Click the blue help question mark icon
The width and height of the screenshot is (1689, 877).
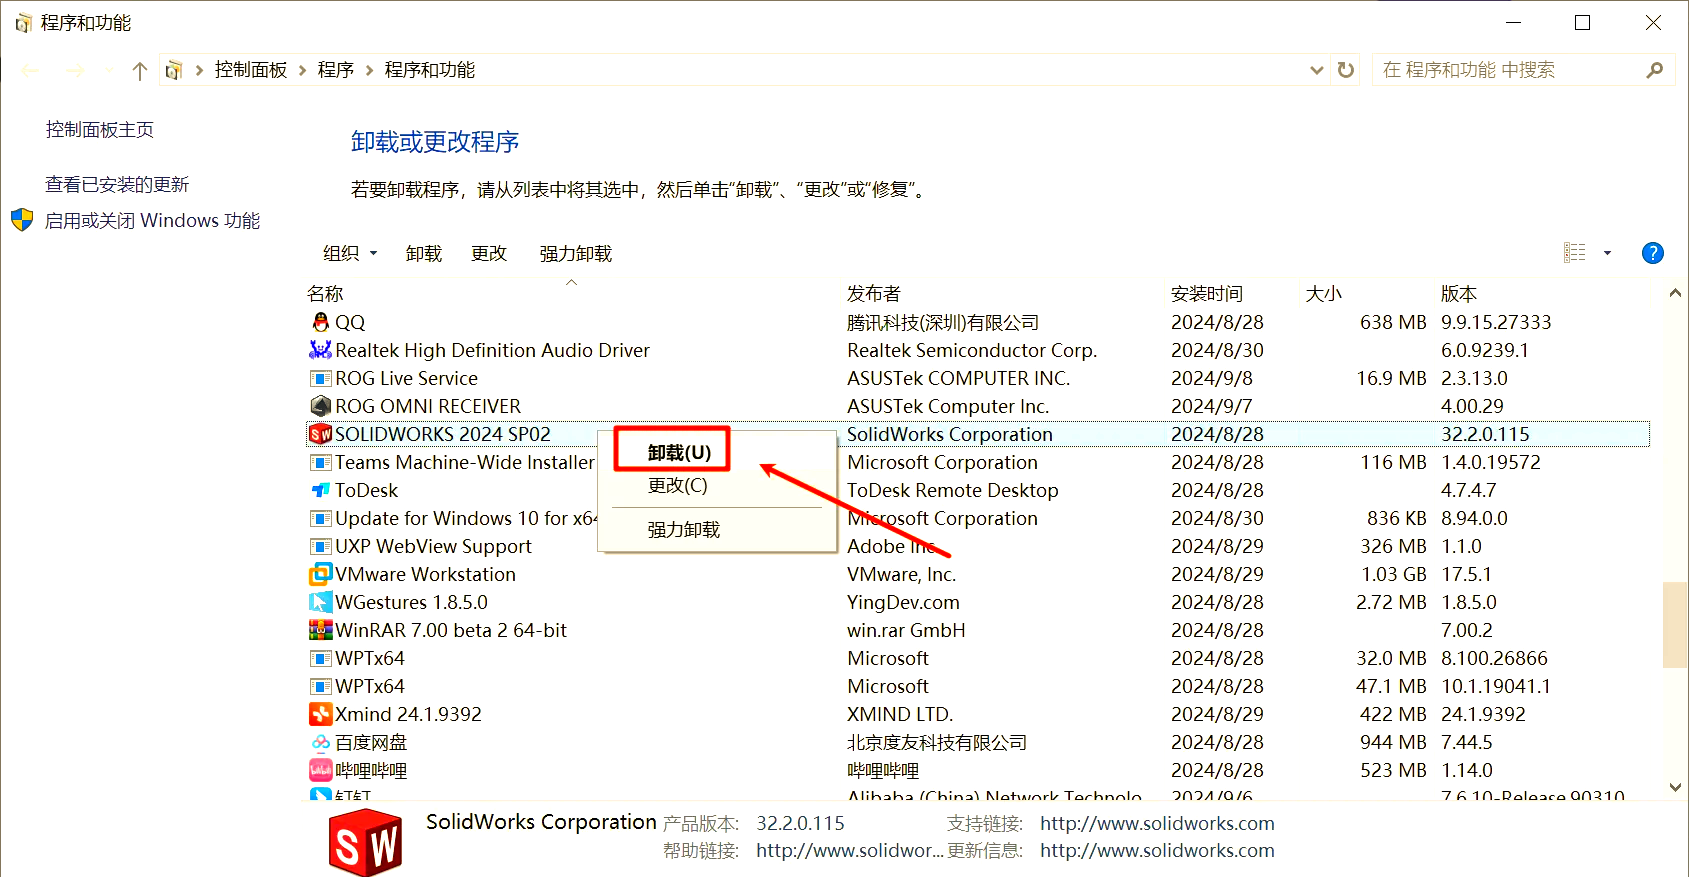click(x=1652, y=253)
